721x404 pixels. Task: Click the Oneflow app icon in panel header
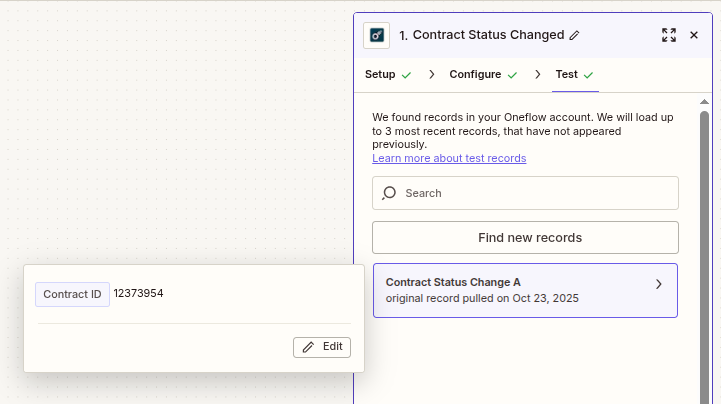pos(377,35)
